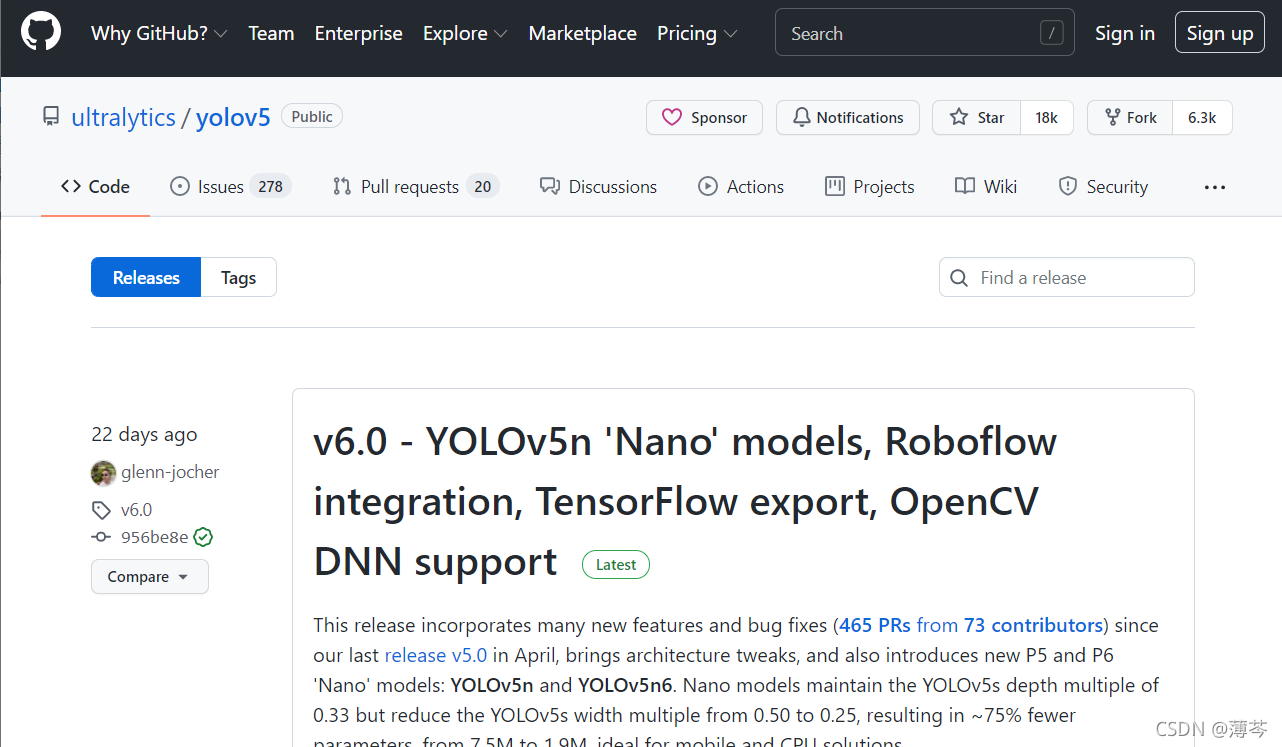The image size is (1282, 747).
Task: Click the Sign up button
Action: [1220, 33]
